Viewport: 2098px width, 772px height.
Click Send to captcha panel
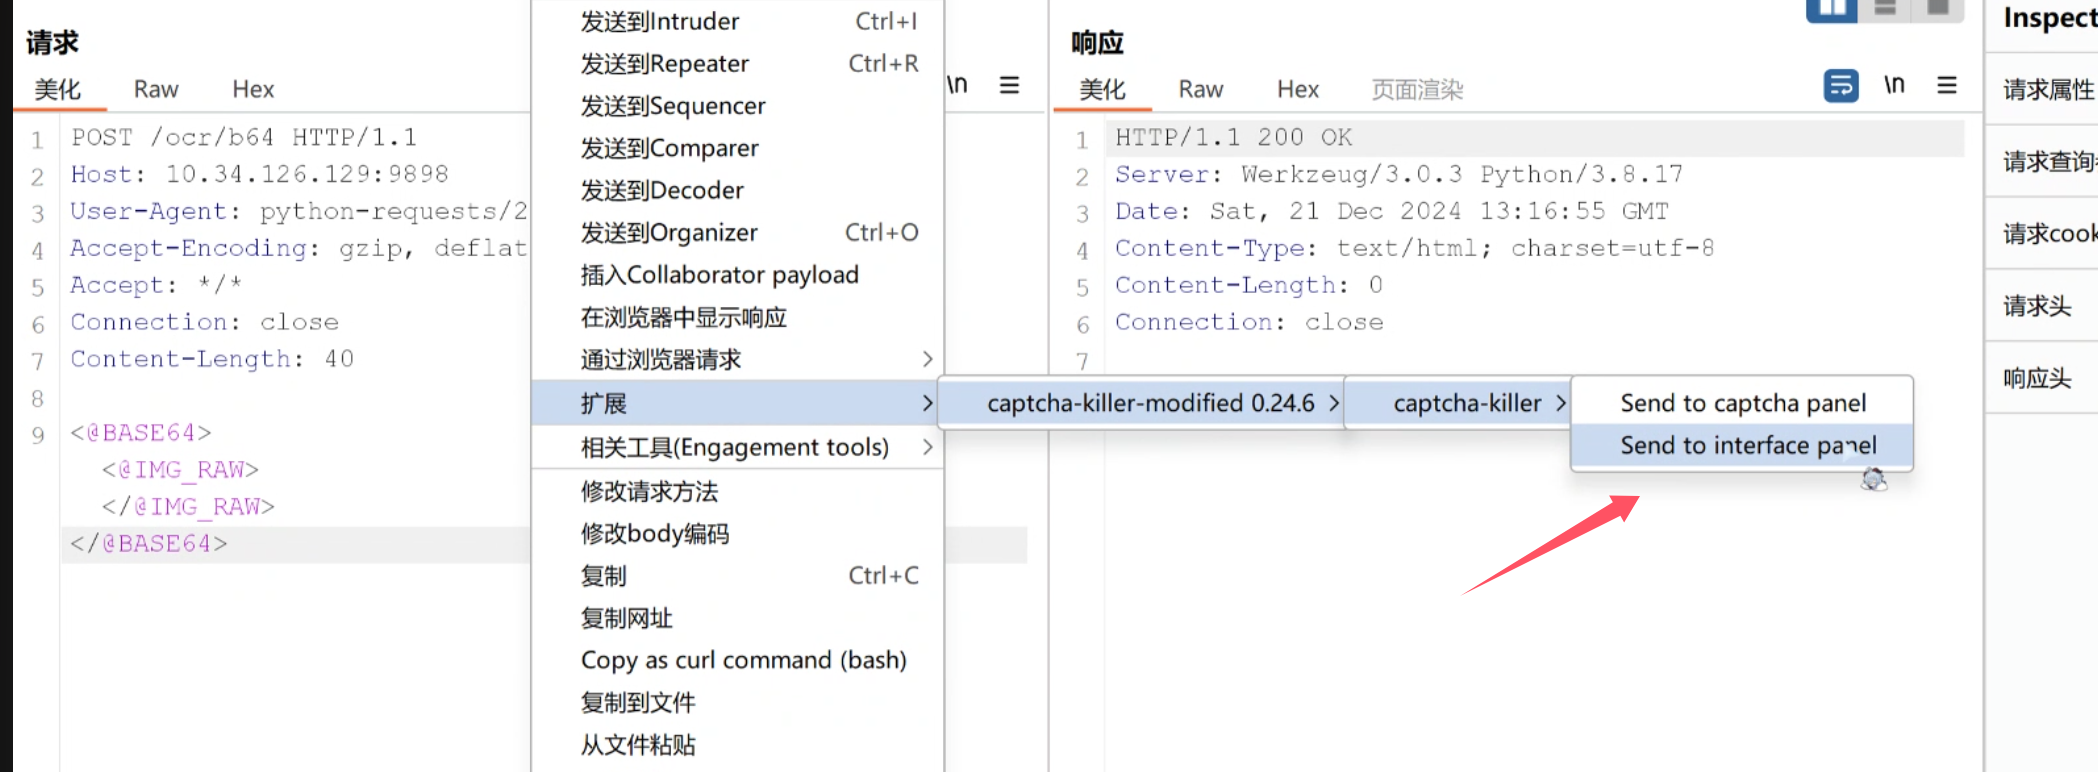point(1742,403)
